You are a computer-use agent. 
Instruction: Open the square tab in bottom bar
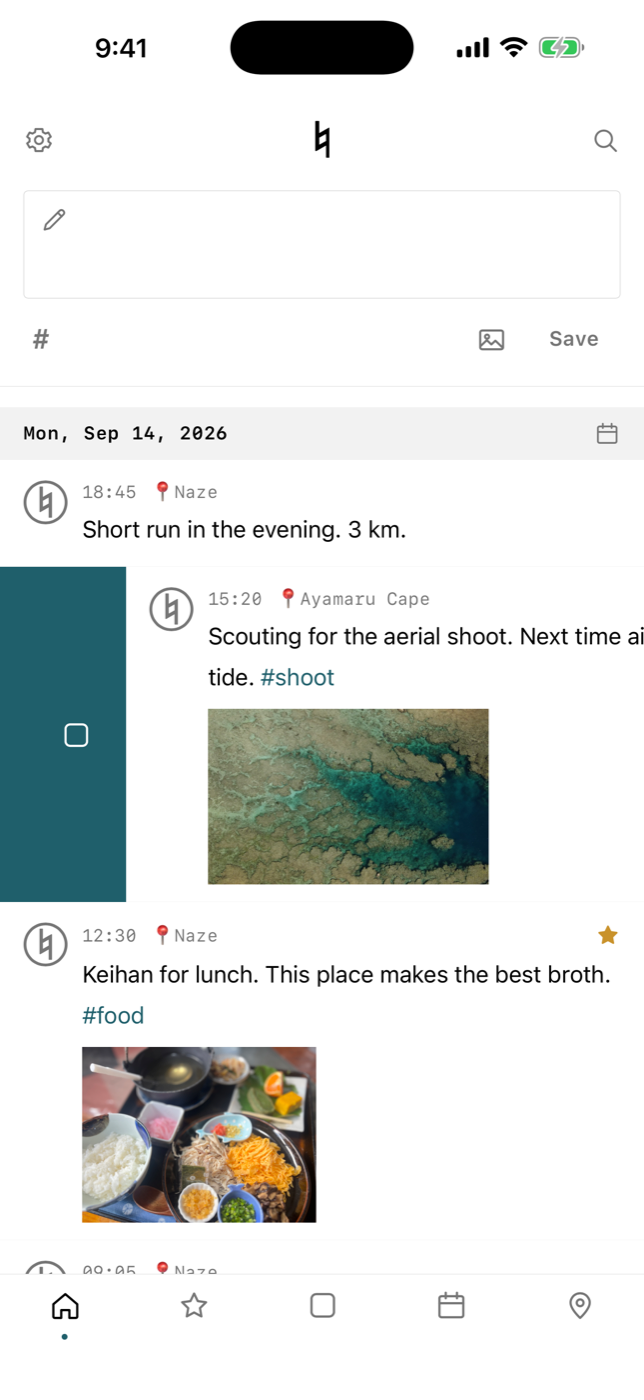pos(322,1306)
